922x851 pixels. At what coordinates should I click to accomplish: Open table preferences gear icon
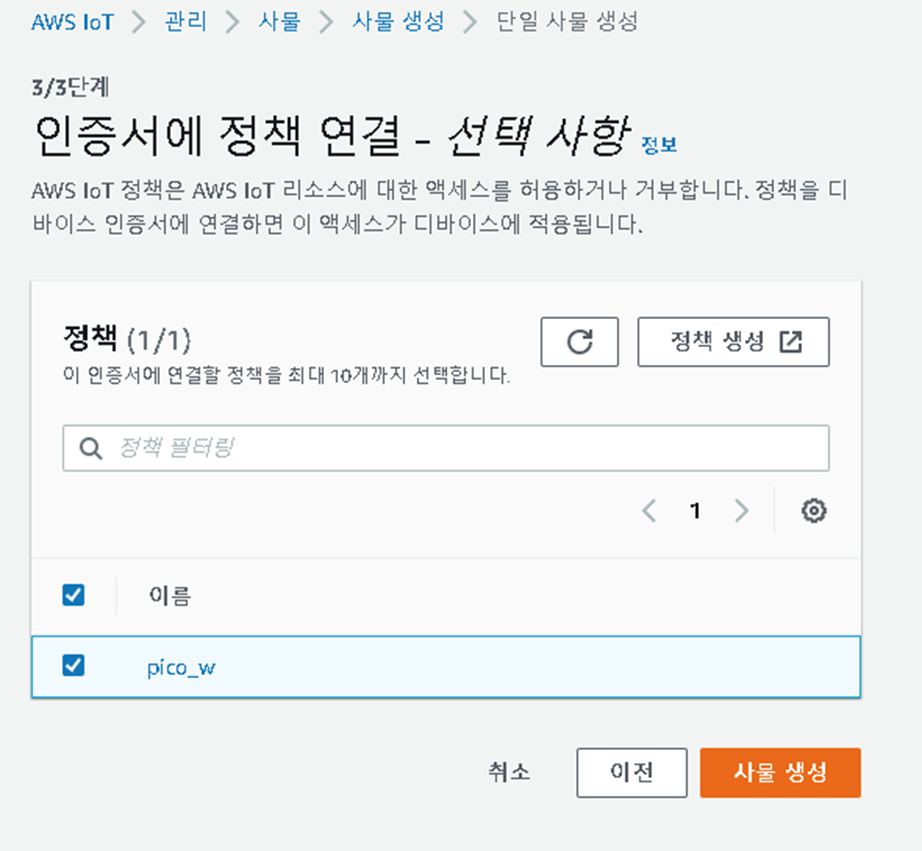pos(814,510)
